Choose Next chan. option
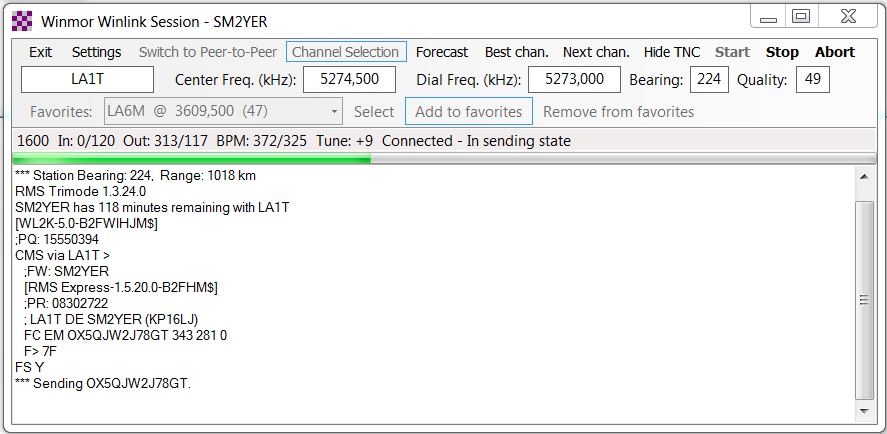 (596, 52)
